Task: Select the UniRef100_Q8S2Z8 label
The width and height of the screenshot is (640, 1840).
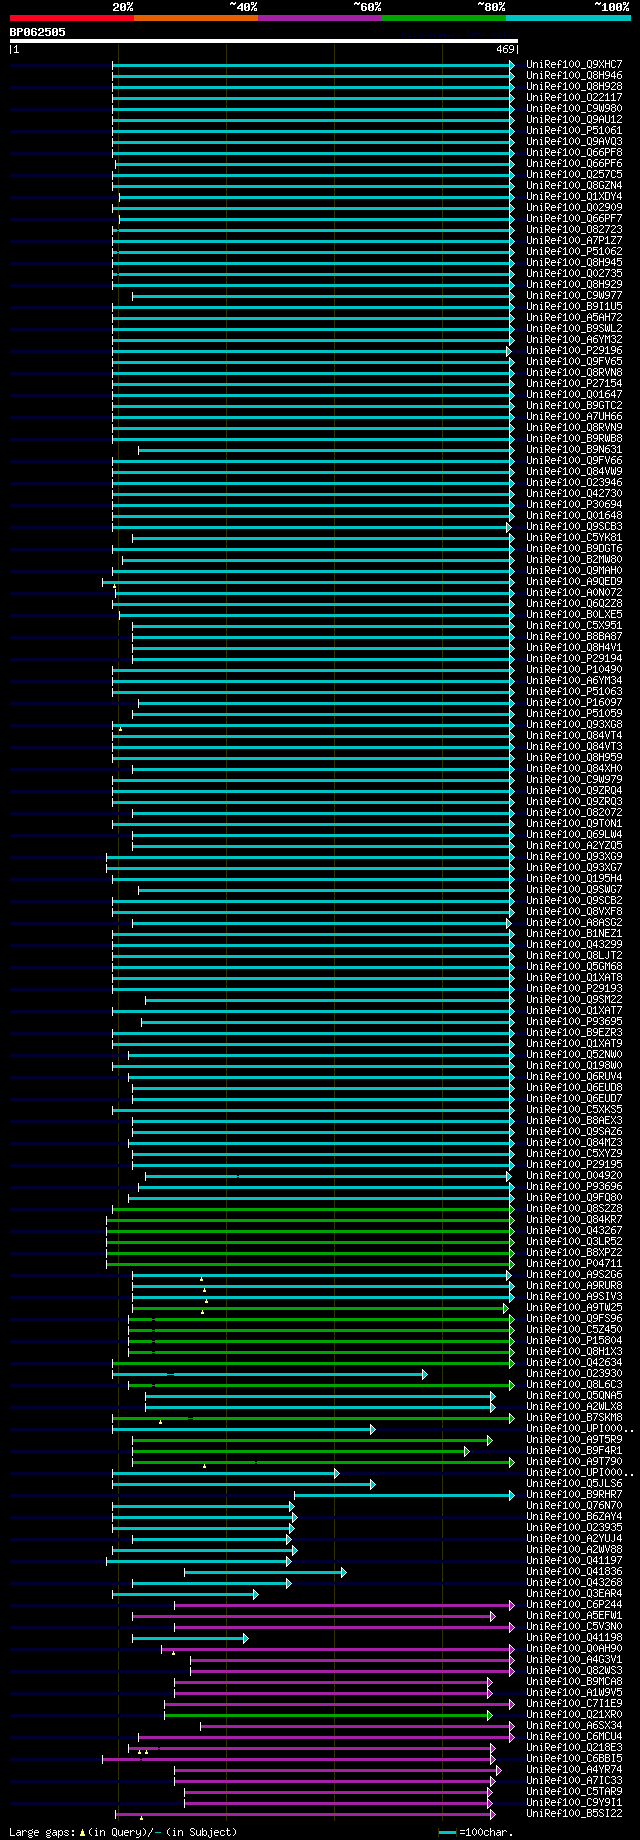Action: coord(574,1208)
